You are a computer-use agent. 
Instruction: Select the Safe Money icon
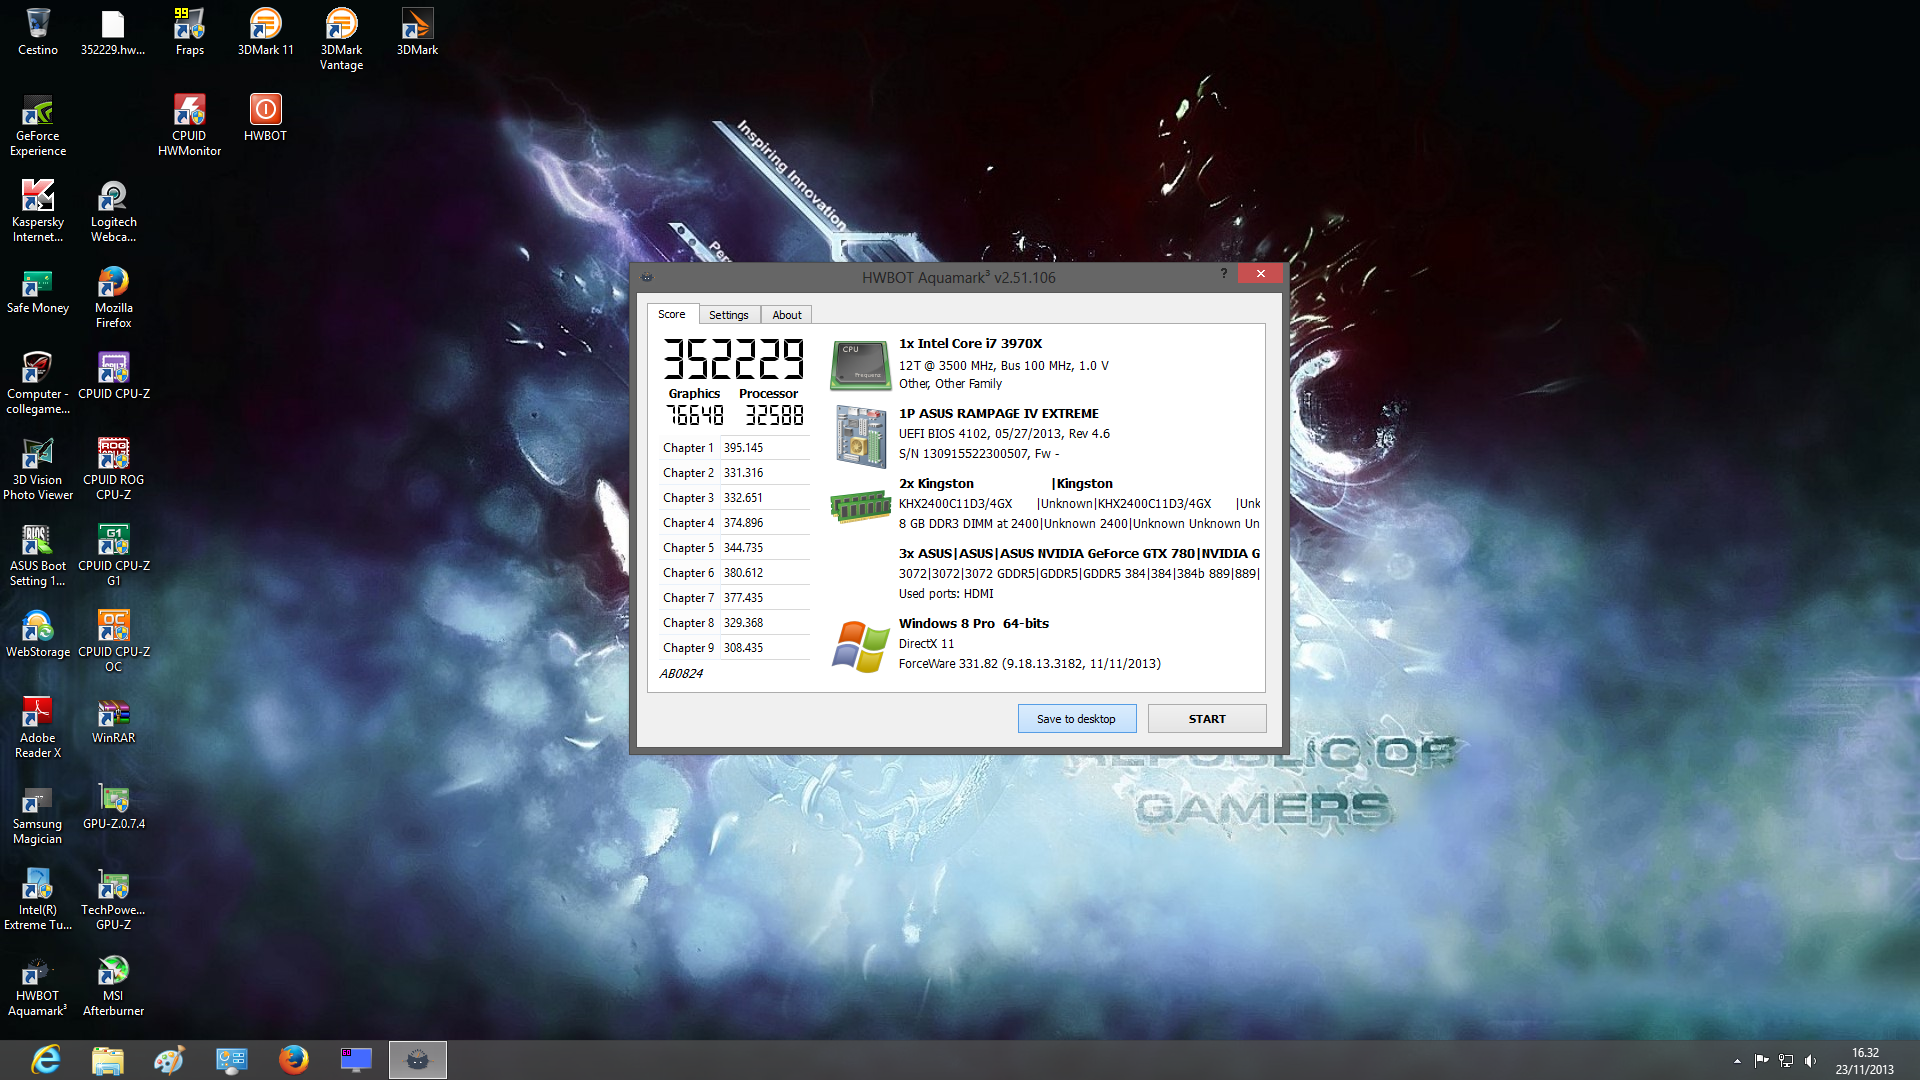[x=38, y=291]
